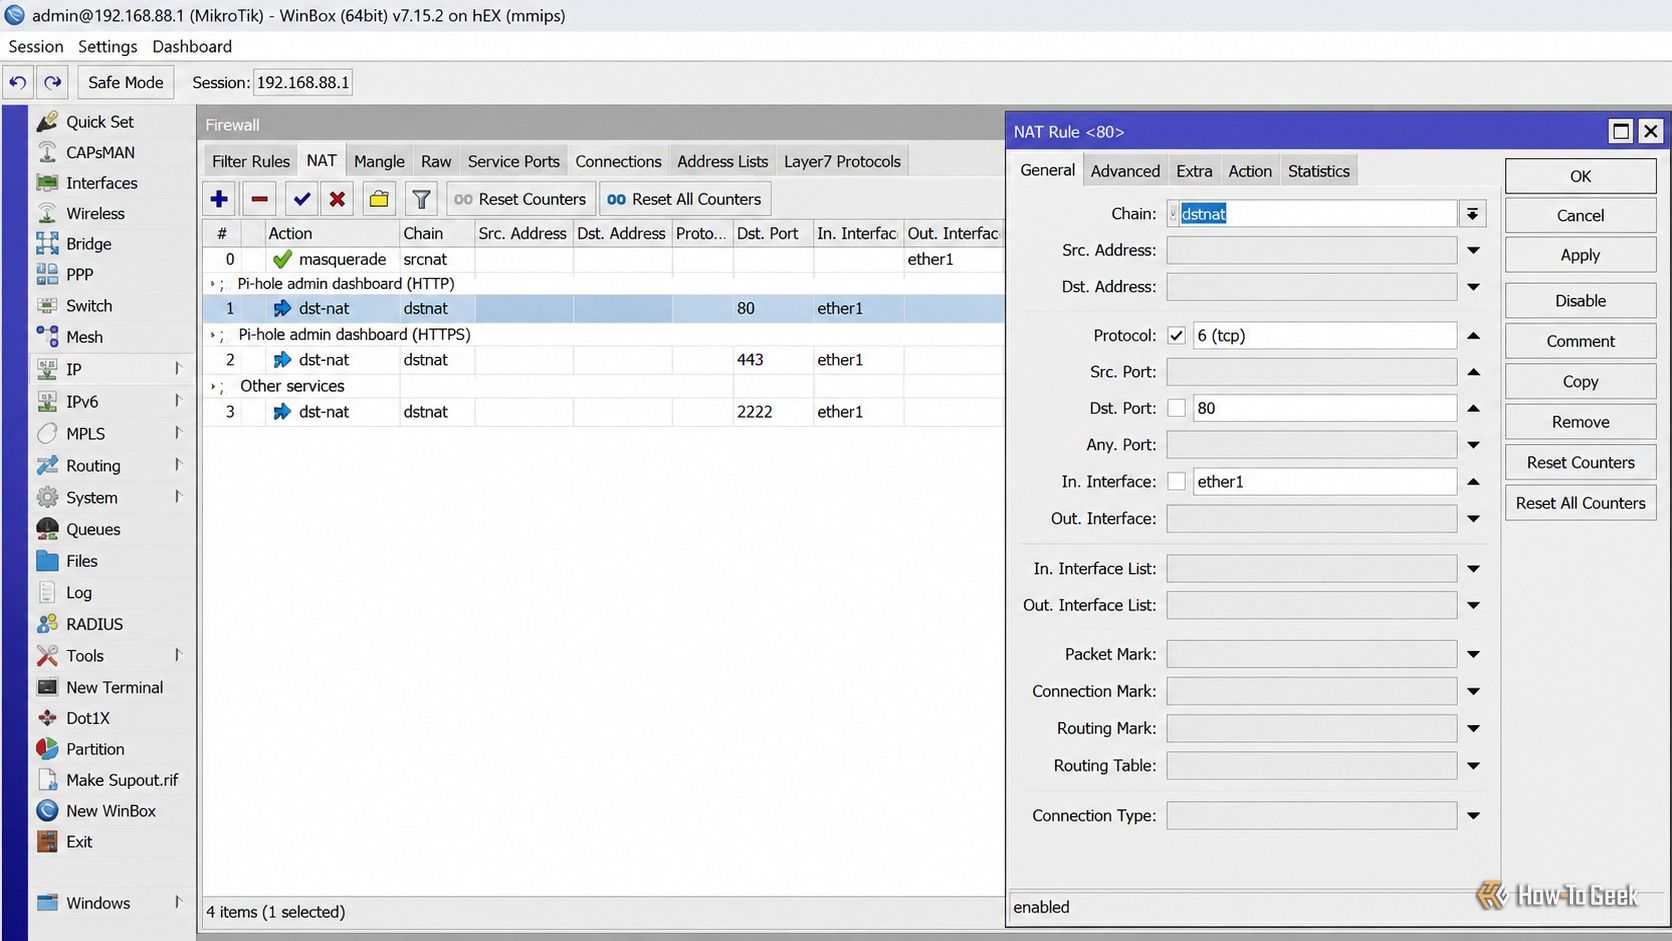Expand the IP submenu in sidebar
Screen dimensions: 1672x941
tap(178, 368)
